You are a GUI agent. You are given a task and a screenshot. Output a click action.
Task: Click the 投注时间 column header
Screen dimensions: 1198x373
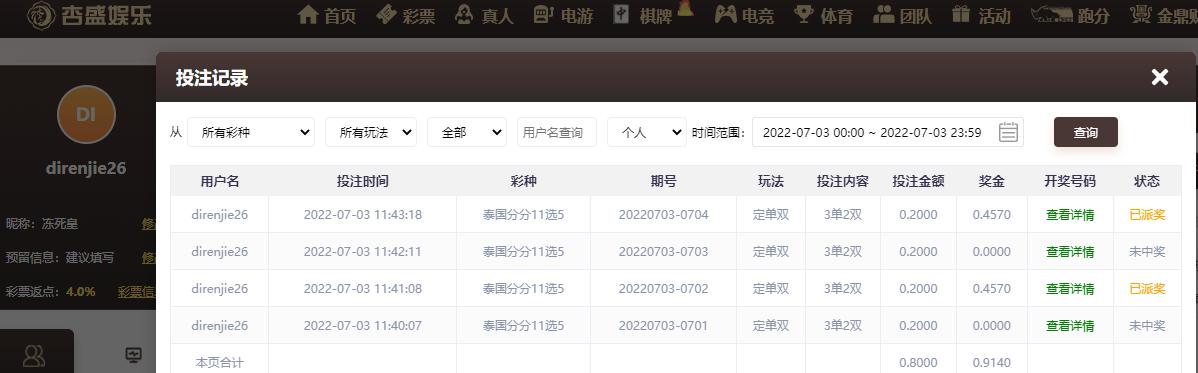[x=362, y=181]
